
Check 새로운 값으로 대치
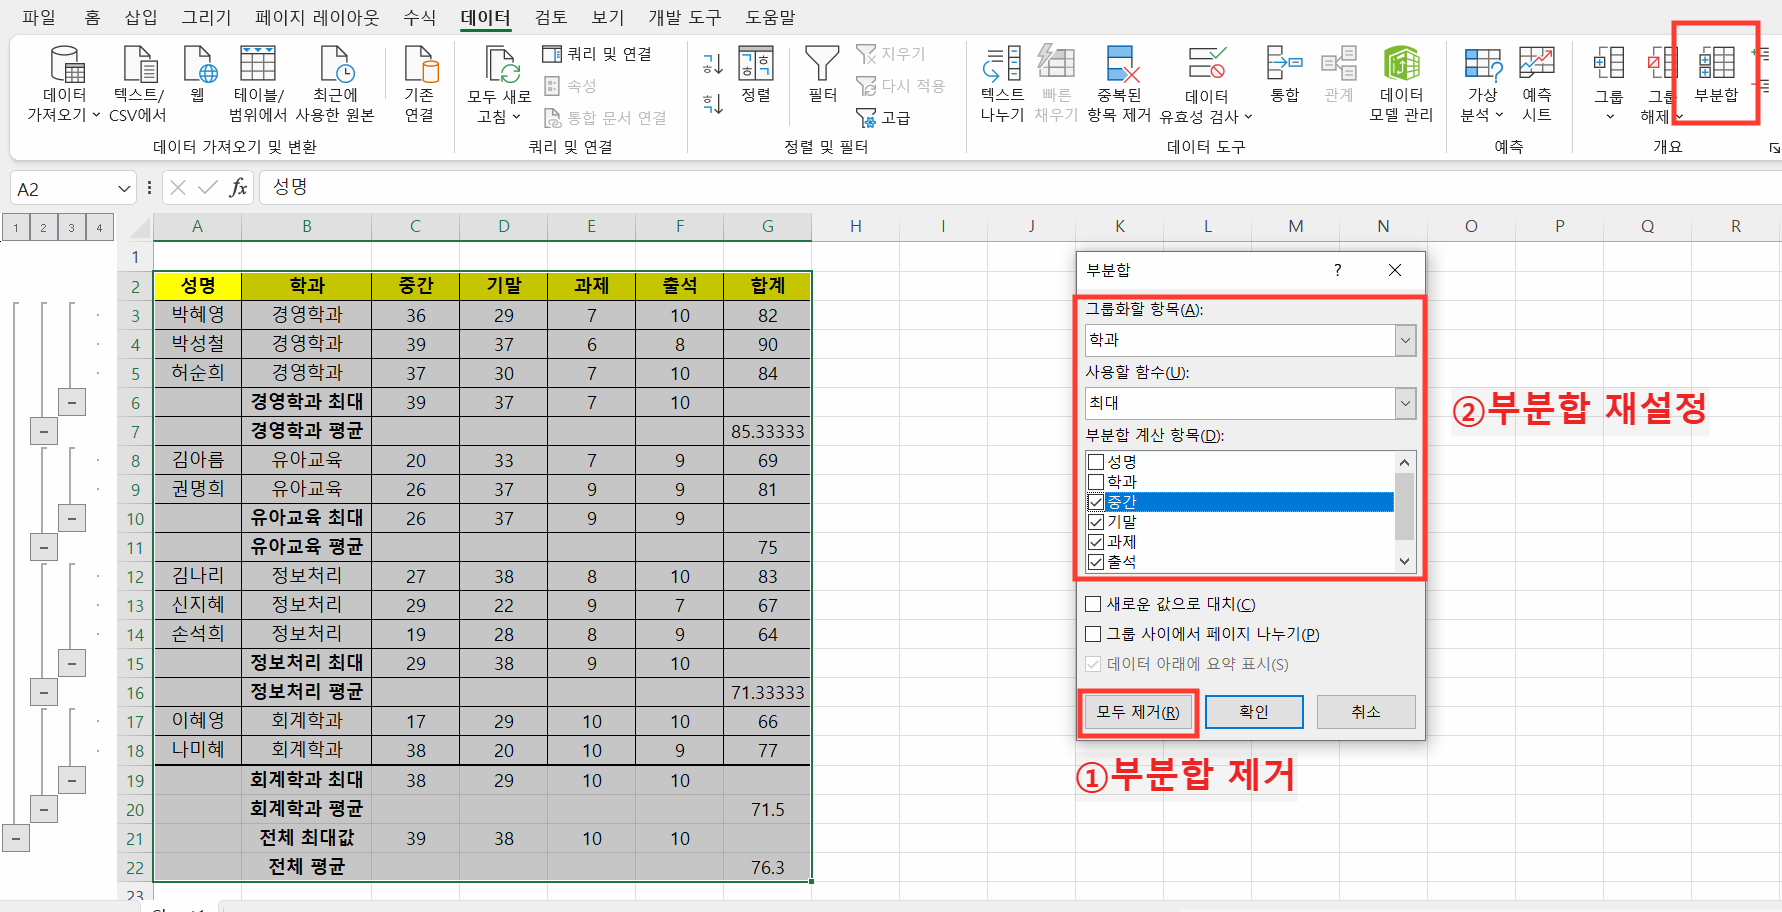pyautogui.click(x=1093, y=603)
